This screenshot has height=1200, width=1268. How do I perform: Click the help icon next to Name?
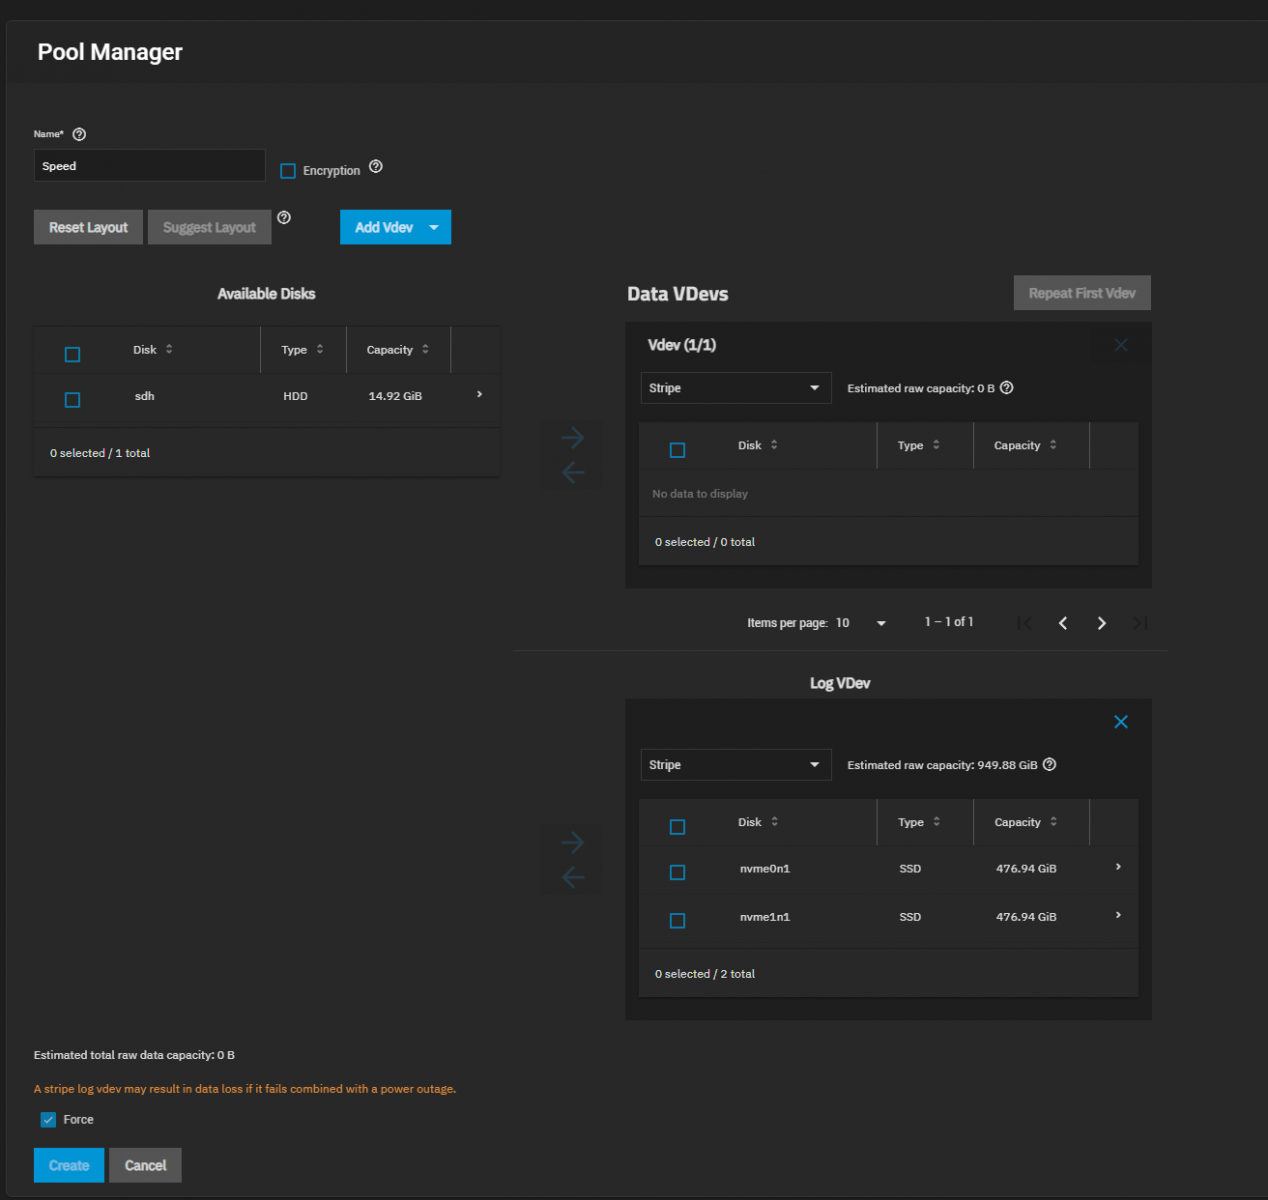(79, 134)
